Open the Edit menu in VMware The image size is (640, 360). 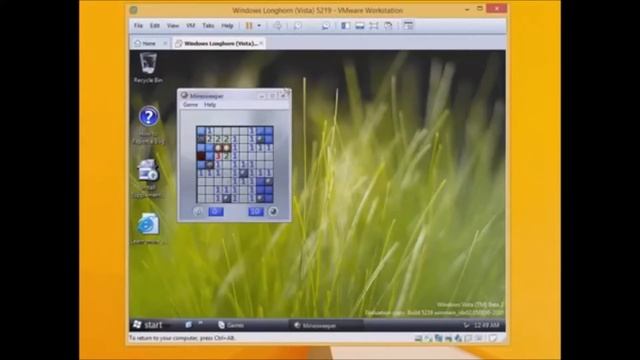(x=155, y=26)
